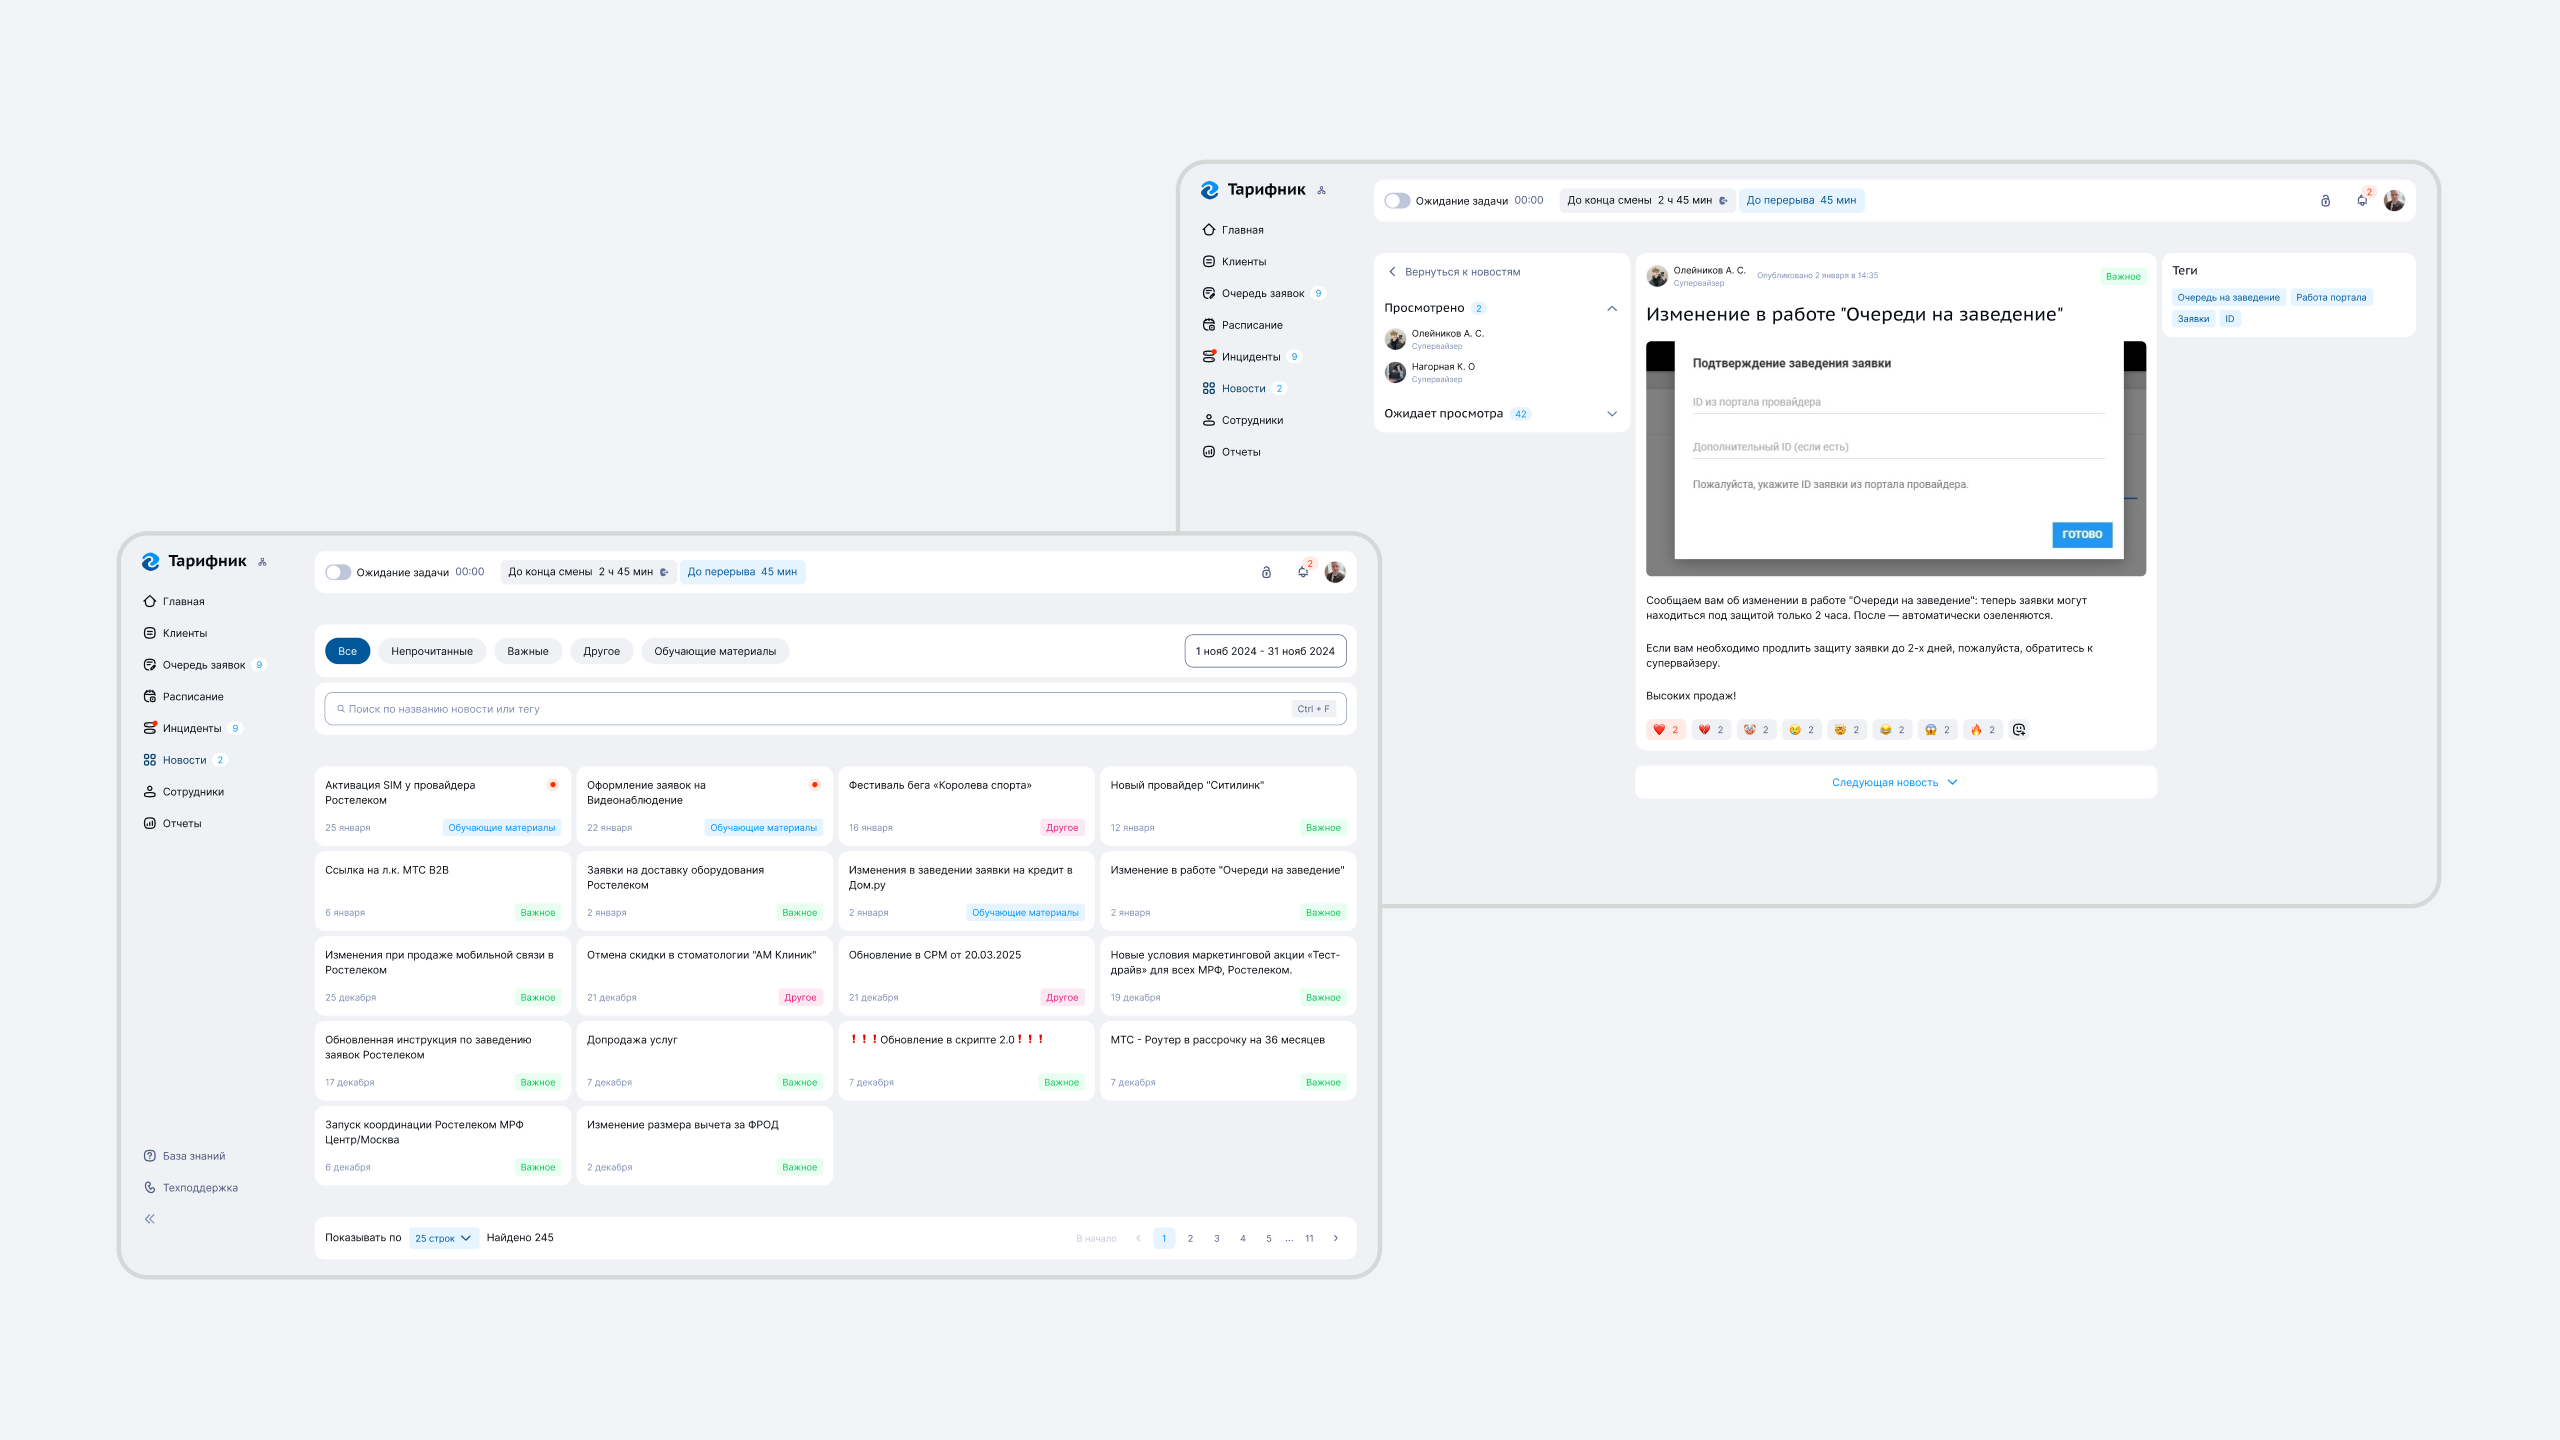Collapse the sidebar with the double-chevron icon
Image resolution: width=2560 pixels, height=1440 pixels.
pyautogui.click(x=150, y=1219)
